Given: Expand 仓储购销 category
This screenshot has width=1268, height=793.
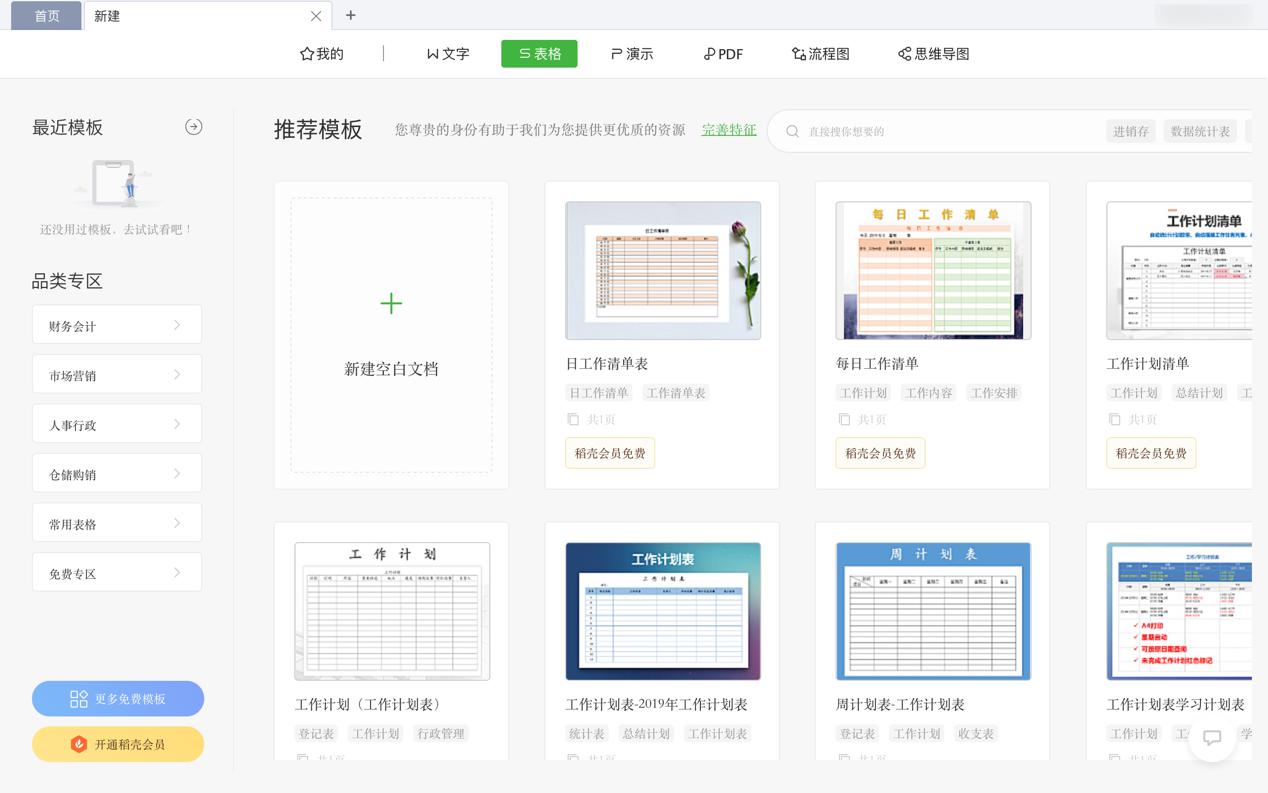Looking at the screenshot, I should 117,474.
